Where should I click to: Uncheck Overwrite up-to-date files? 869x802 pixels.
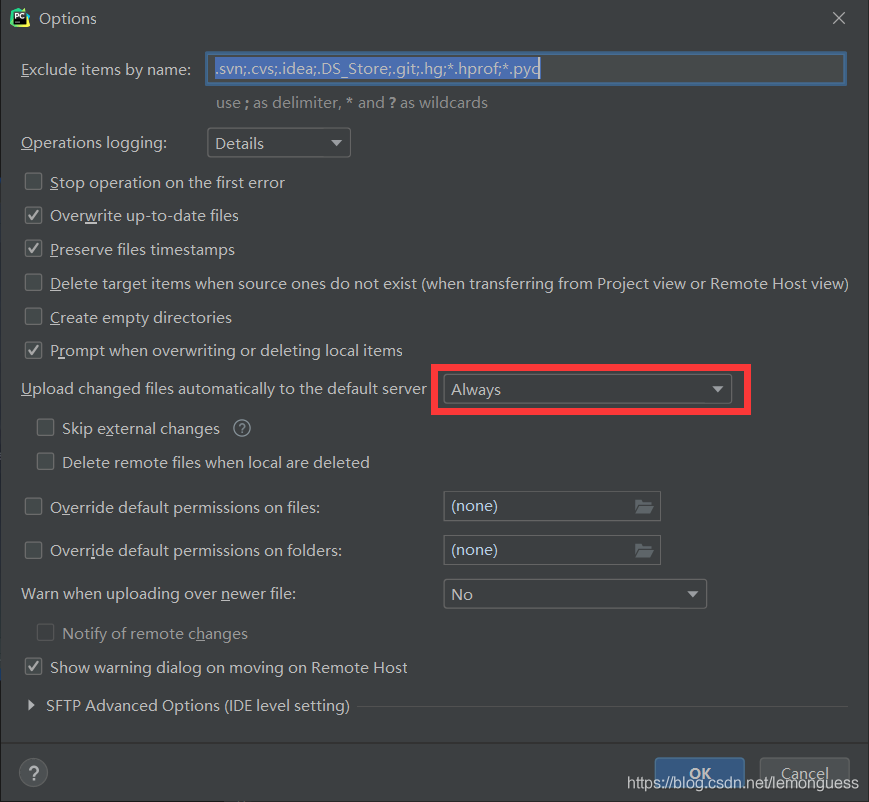click(34, 215)
